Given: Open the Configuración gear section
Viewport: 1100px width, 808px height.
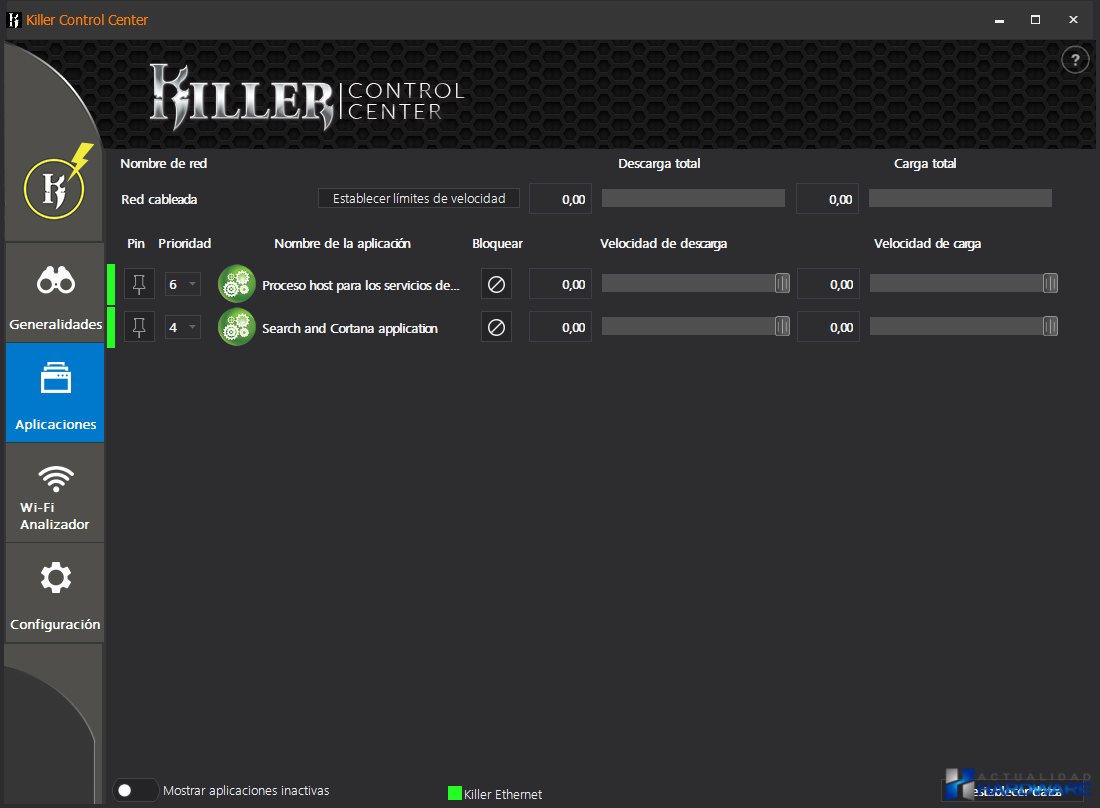Looking at the screenshot, I should (55, 593).
